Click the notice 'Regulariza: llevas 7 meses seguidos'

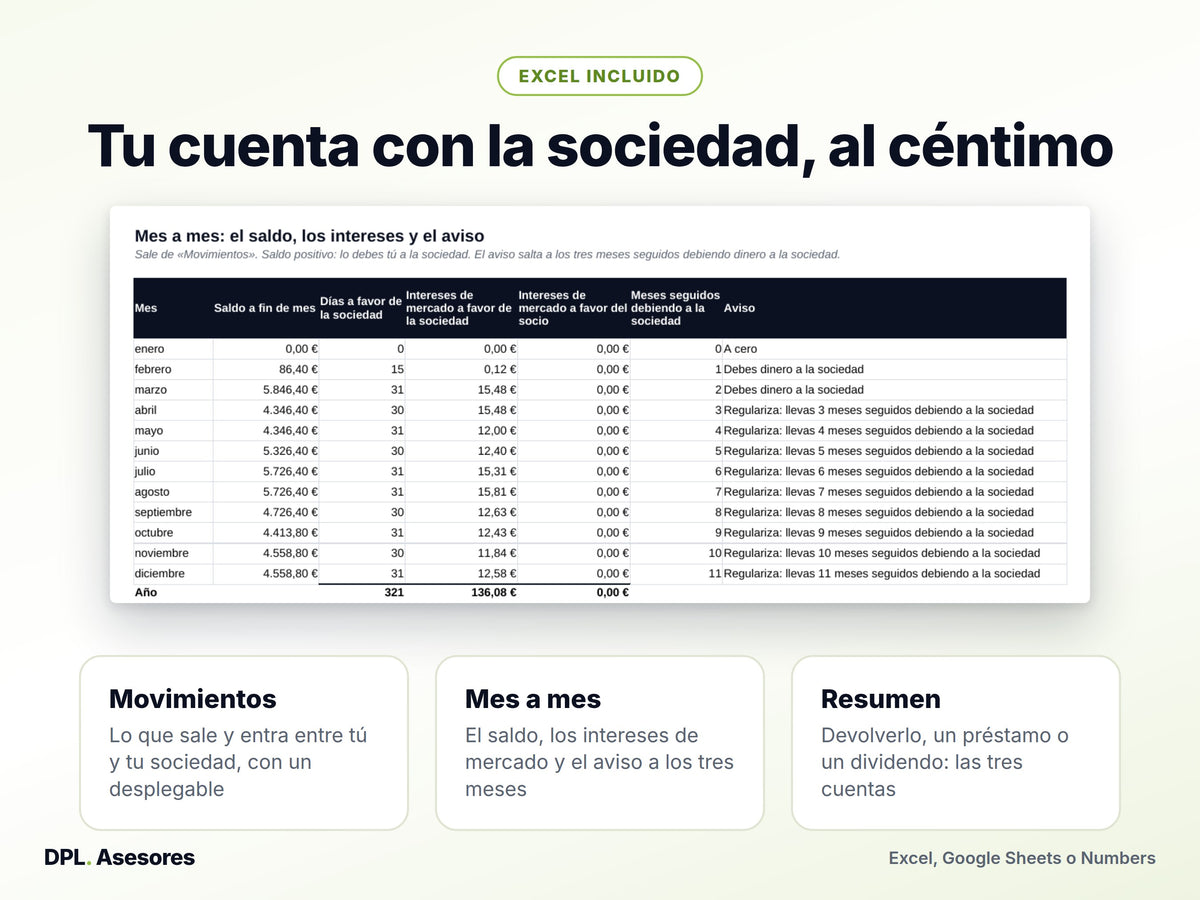[x=879, y=492]
